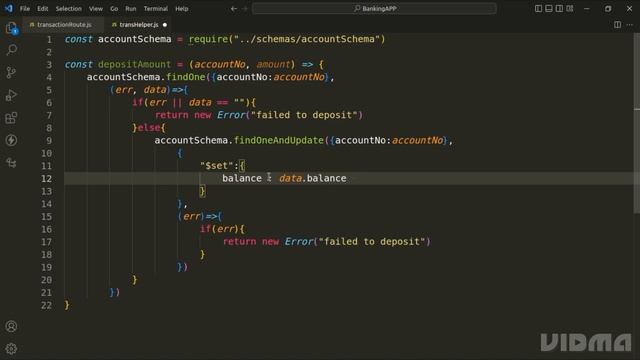Minimize the VS Code window
The image size is (640, 360).
point(587,9)
